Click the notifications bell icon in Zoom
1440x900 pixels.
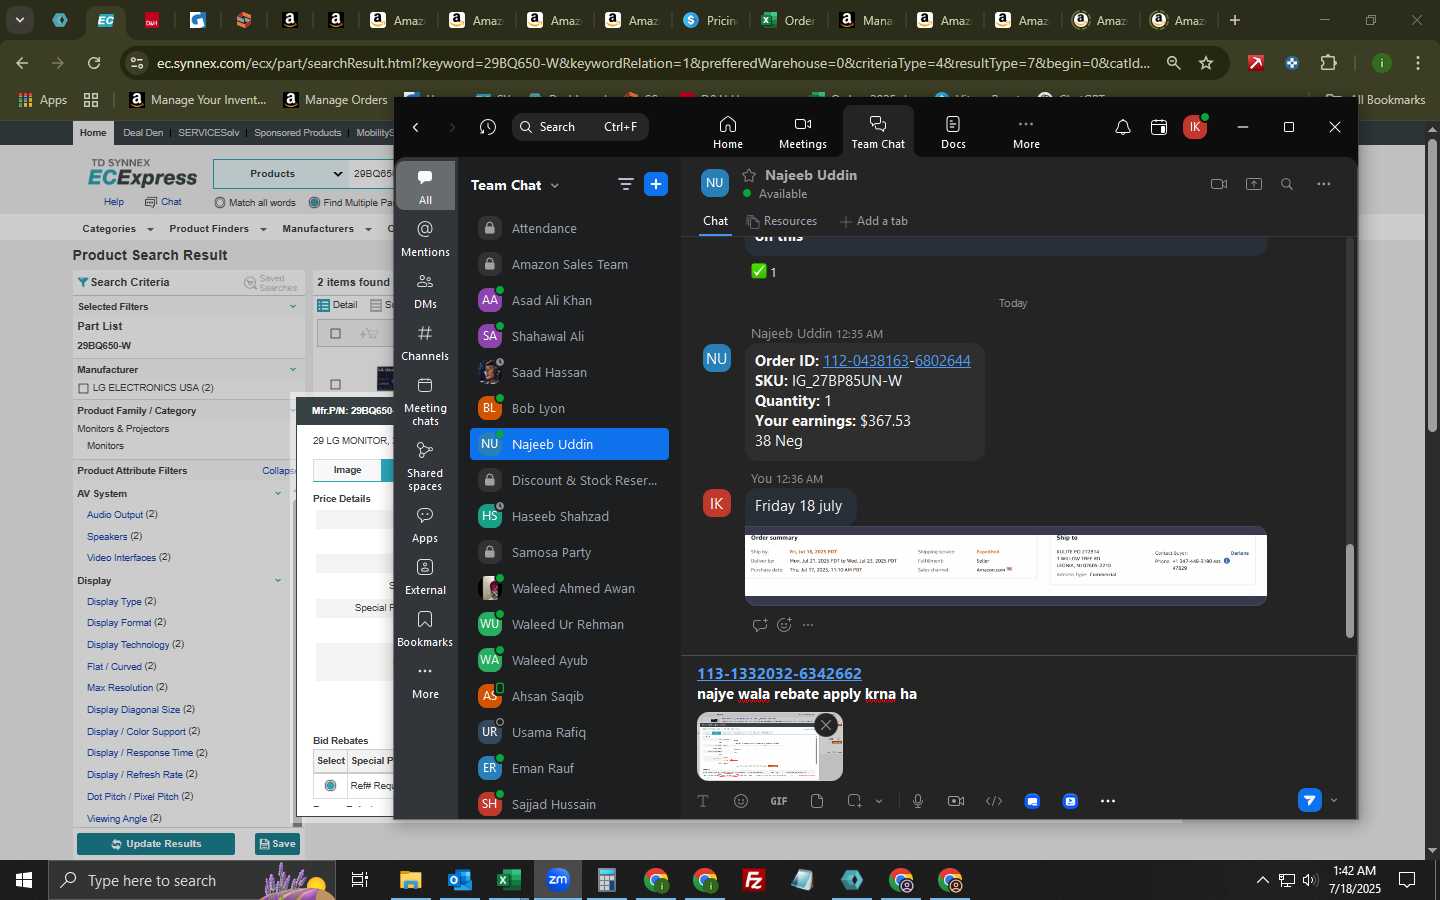(x=1123, y=127)
